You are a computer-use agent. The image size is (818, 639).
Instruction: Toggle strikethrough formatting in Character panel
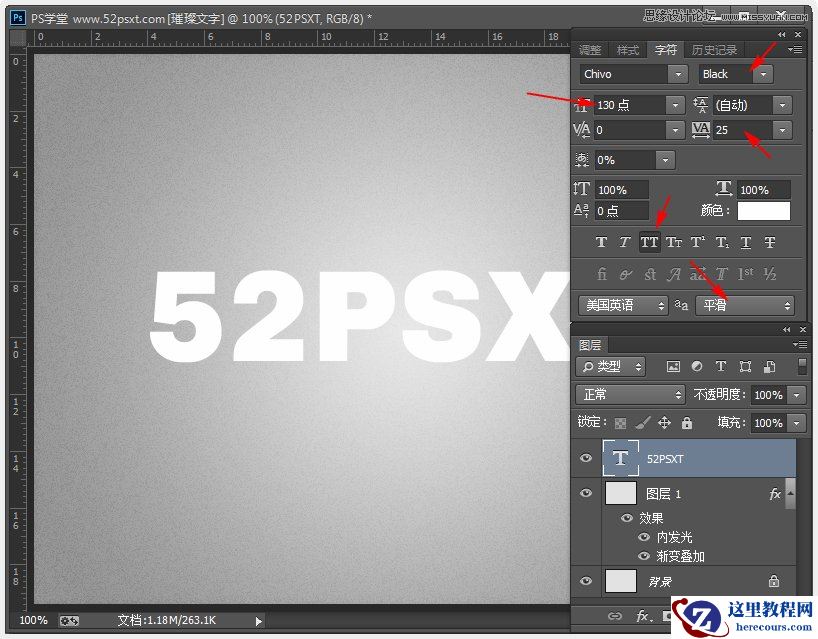(x=769, y=241)
